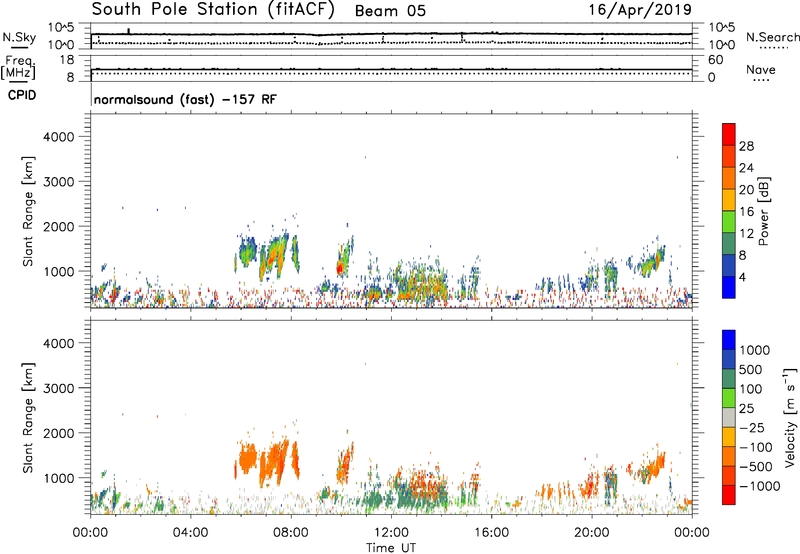Click the 'Beam 05' label

tap(390, 11)
